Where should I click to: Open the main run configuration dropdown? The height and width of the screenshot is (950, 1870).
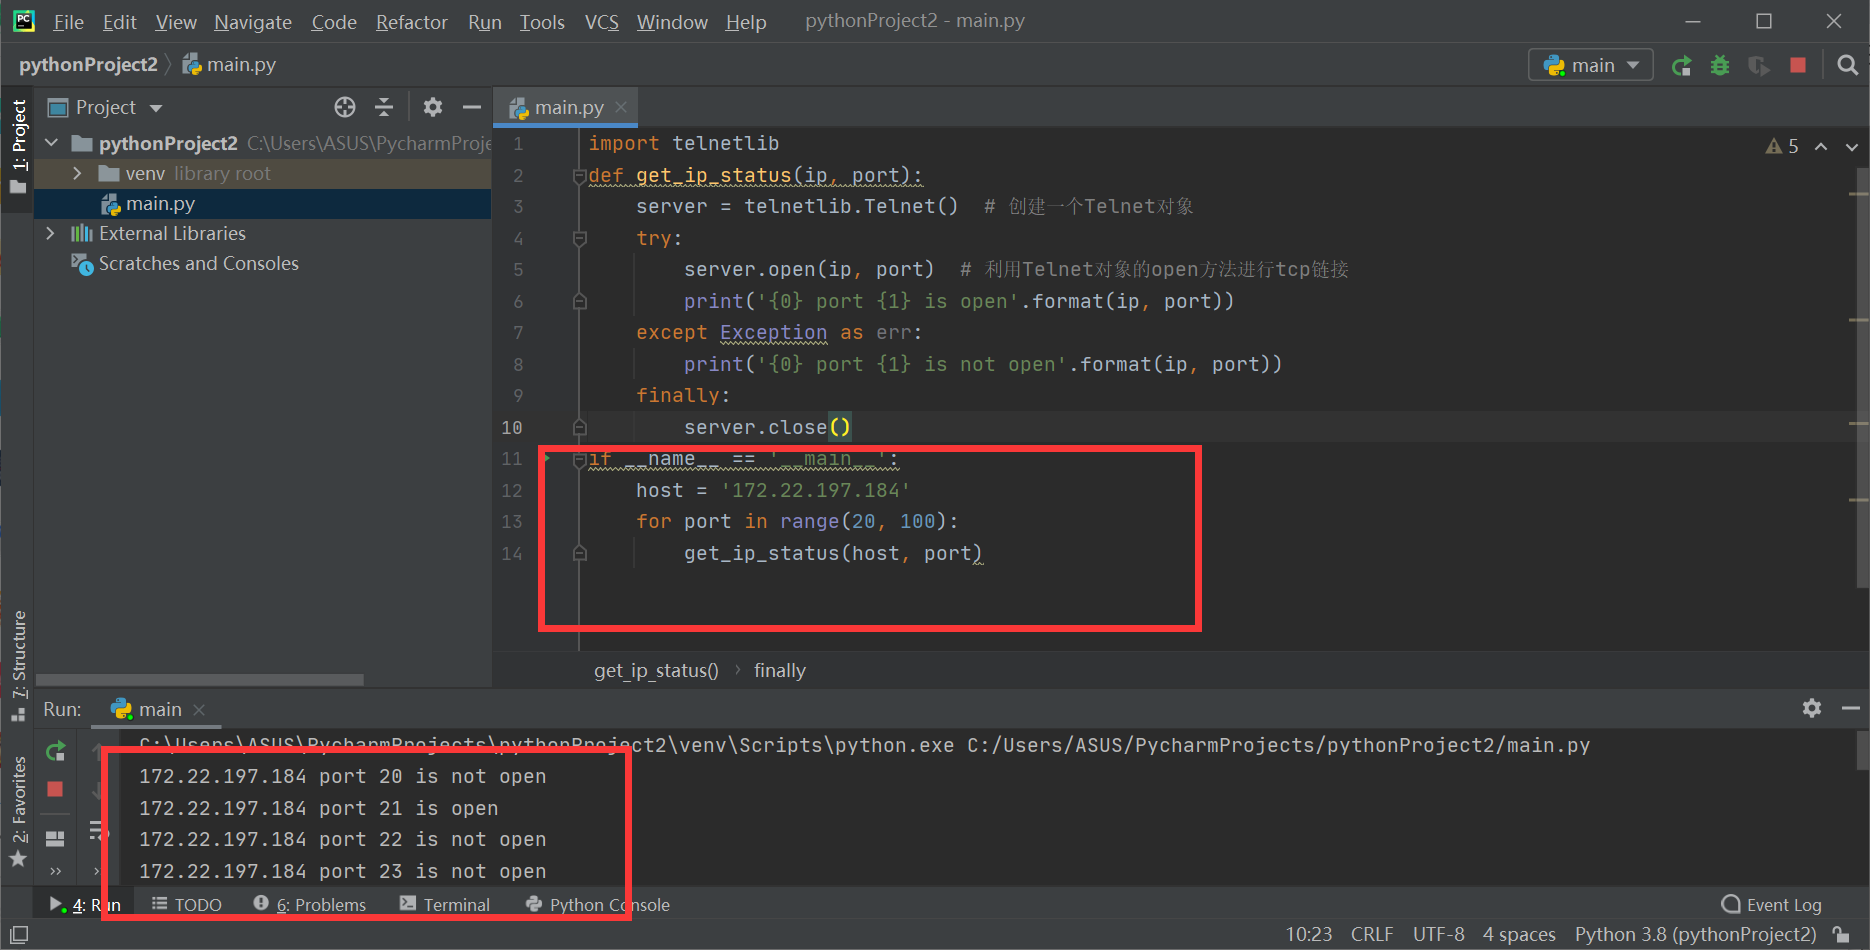pos(1591,66)
